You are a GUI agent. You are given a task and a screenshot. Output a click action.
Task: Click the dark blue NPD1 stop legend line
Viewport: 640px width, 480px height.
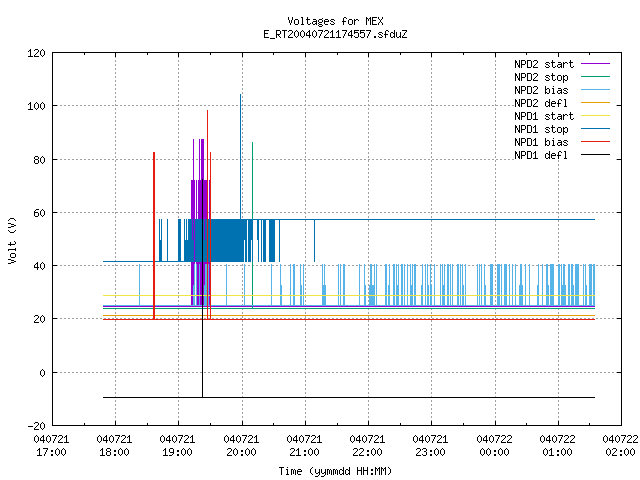pyautogui.click(x=595, y=129)
